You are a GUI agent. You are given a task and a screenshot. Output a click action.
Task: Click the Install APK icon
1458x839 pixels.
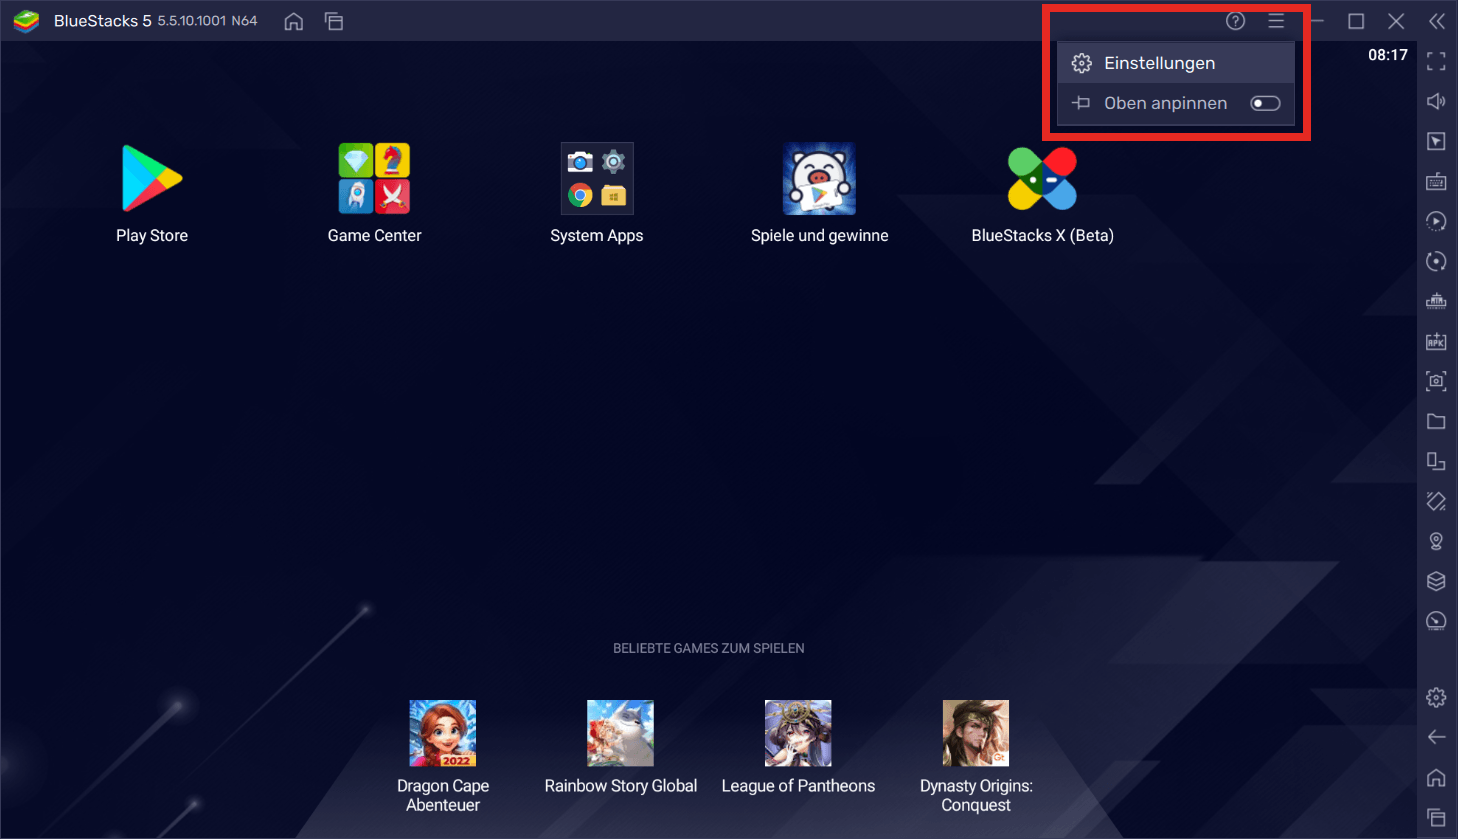coord(1436,341)
